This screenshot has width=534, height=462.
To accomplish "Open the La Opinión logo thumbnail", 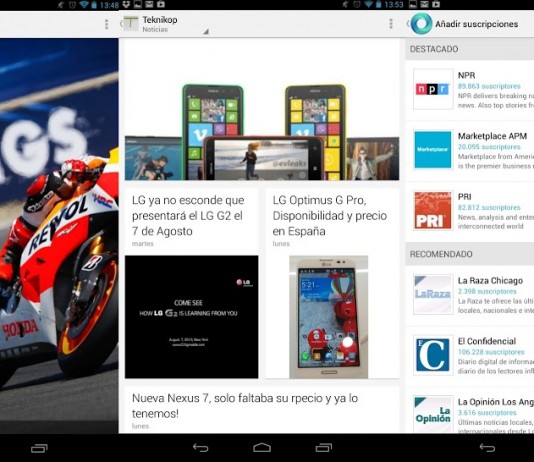I will pyautogui.click(x=433, y=414).
